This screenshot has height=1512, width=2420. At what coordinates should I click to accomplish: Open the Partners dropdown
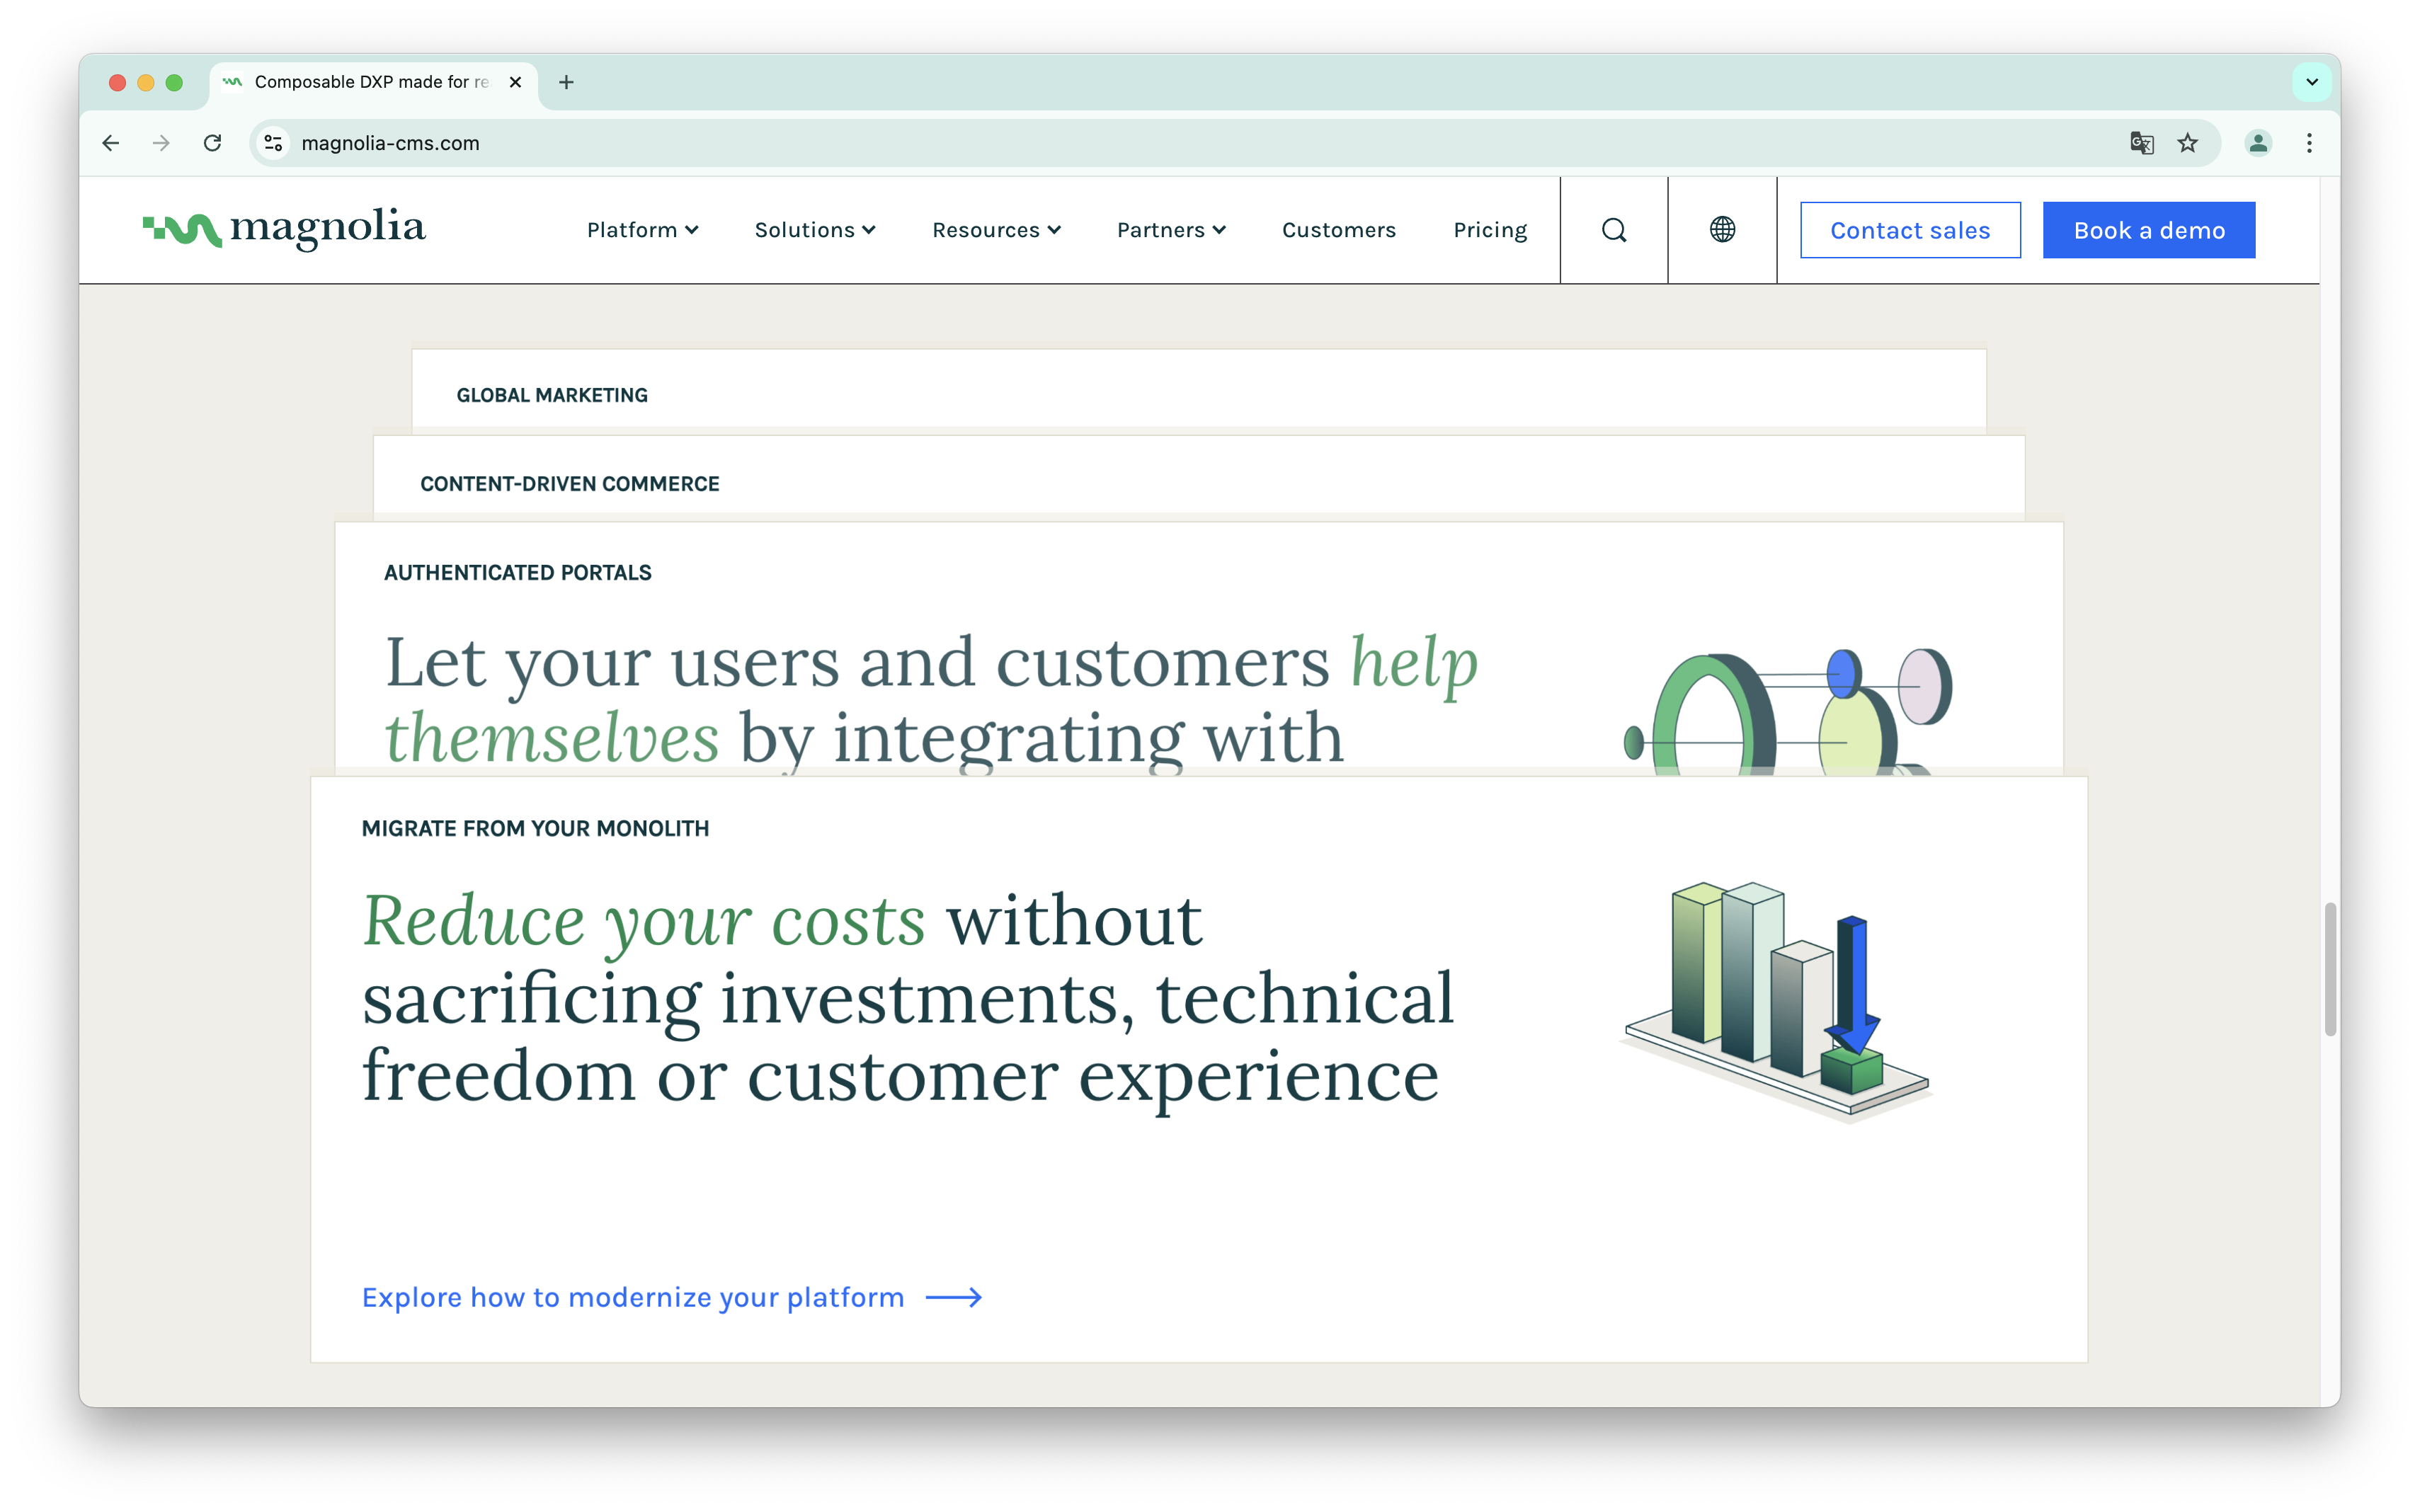click(x=1171, y=230)
